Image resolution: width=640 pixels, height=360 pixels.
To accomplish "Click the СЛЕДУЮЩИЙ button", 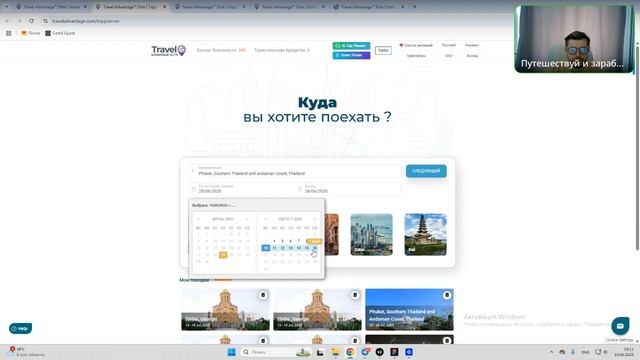I will 426,171.
